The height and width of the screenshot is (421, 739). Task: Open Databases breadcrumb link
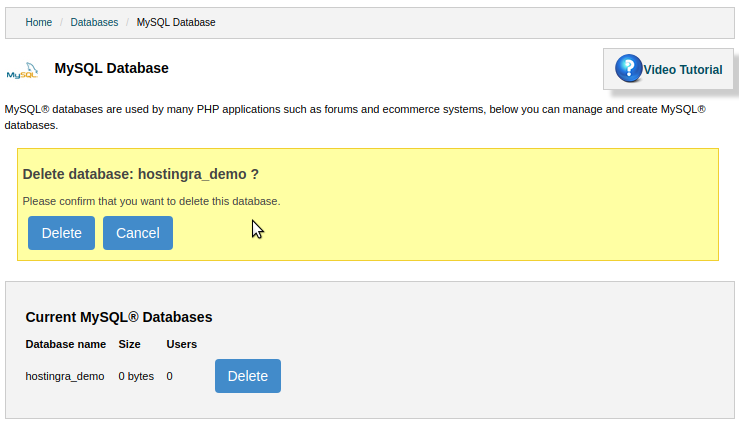click(x=94, y=22)
